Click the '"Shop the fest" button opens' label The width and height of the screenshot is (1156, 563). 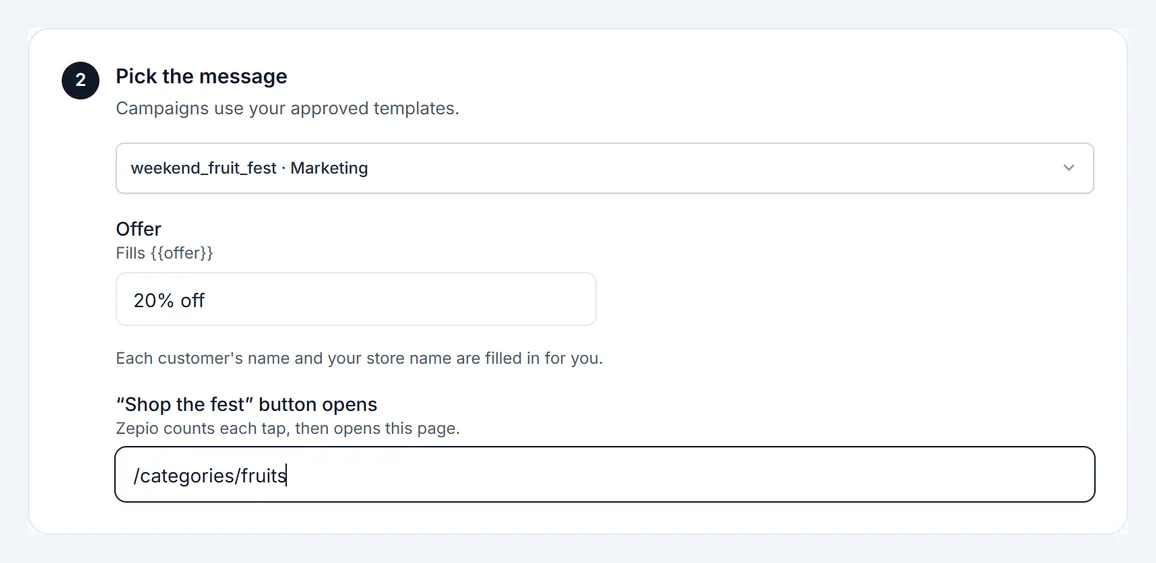246,405
